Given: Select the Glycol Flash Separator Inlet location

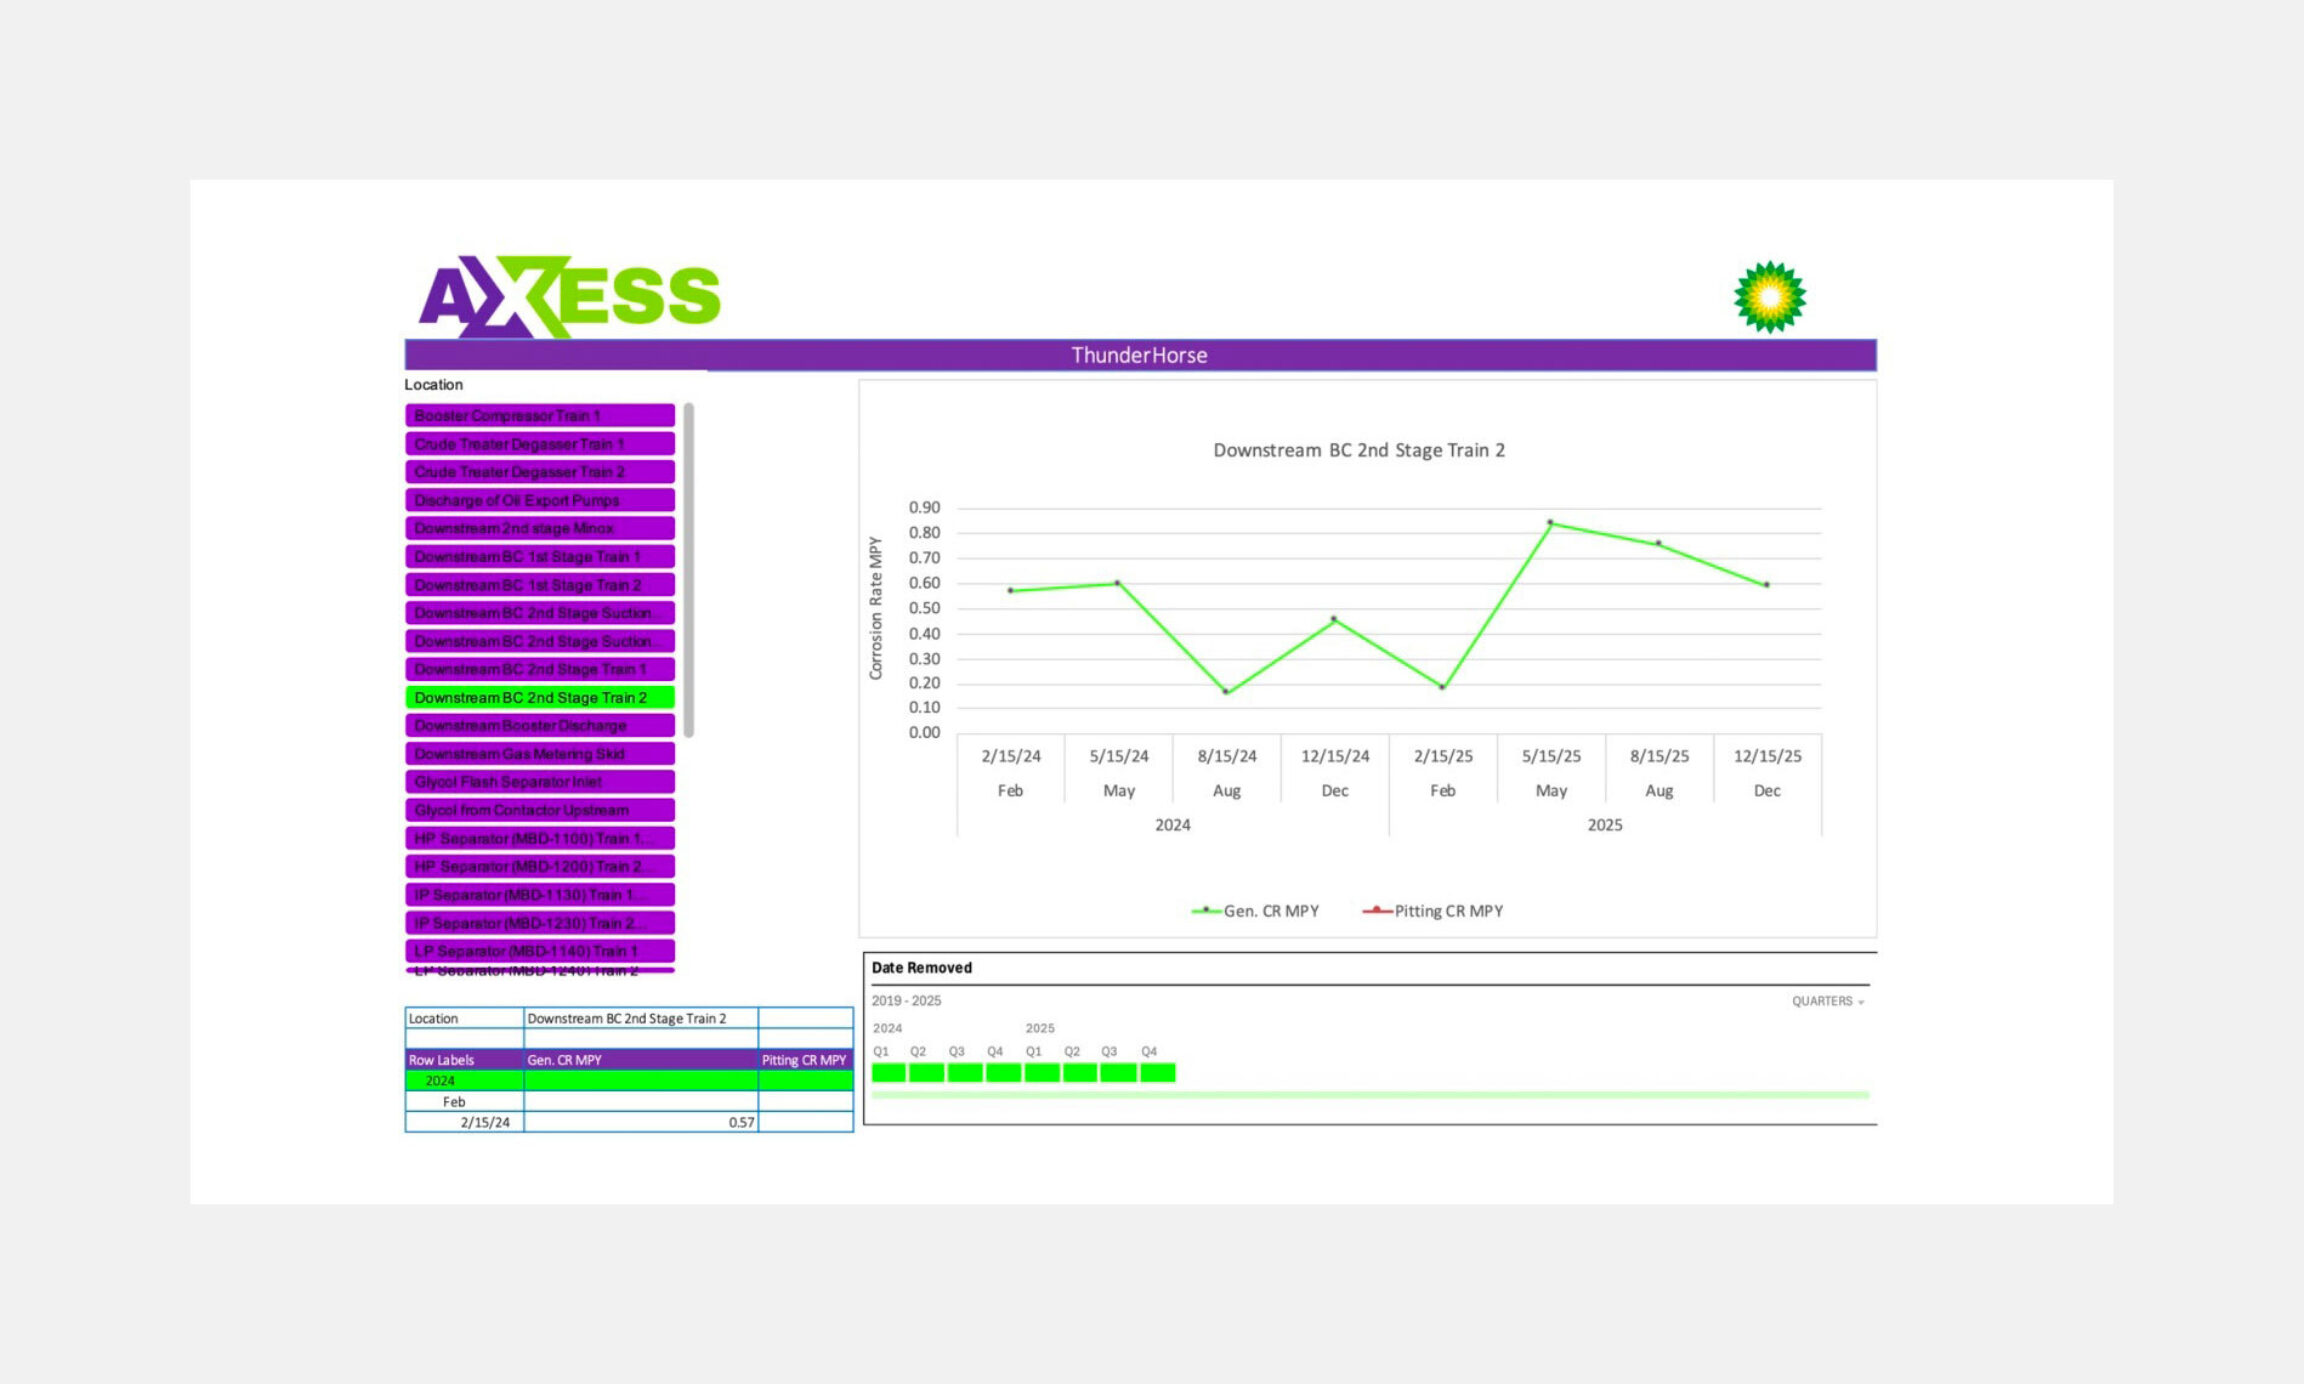Looking at the screenshot, I should click(x=540, y=782).
